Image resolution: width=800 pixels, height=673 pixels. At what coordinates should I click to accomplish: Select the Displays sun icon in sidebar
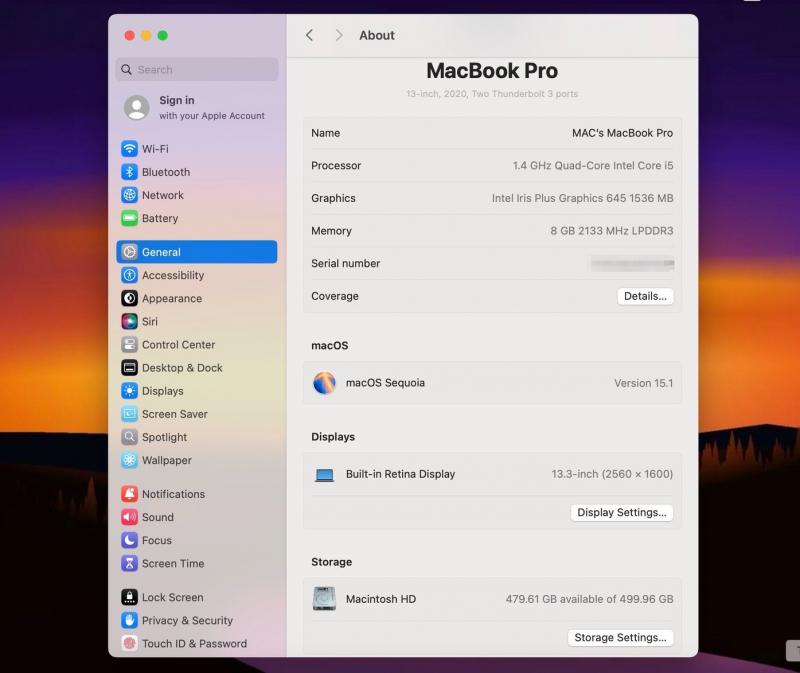coord(130,391)
